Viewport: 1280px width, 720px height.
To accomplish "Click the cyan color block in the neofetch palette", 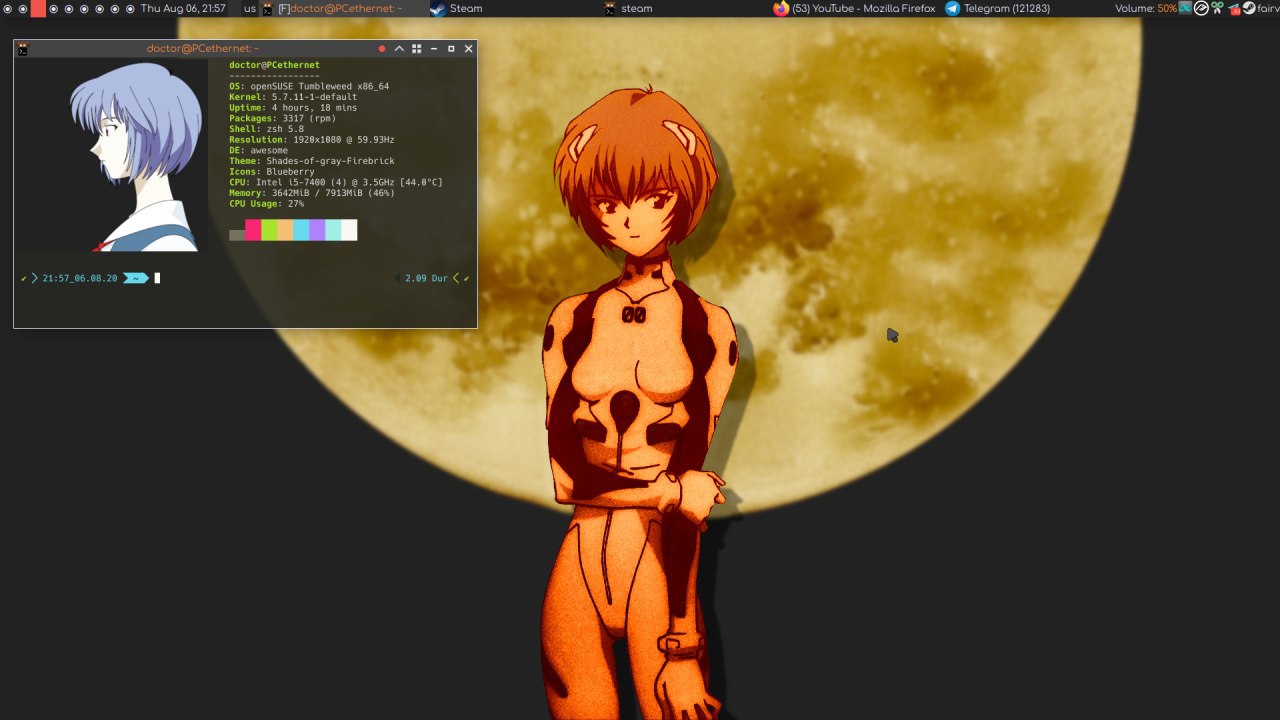I will (x=301, y=230).
